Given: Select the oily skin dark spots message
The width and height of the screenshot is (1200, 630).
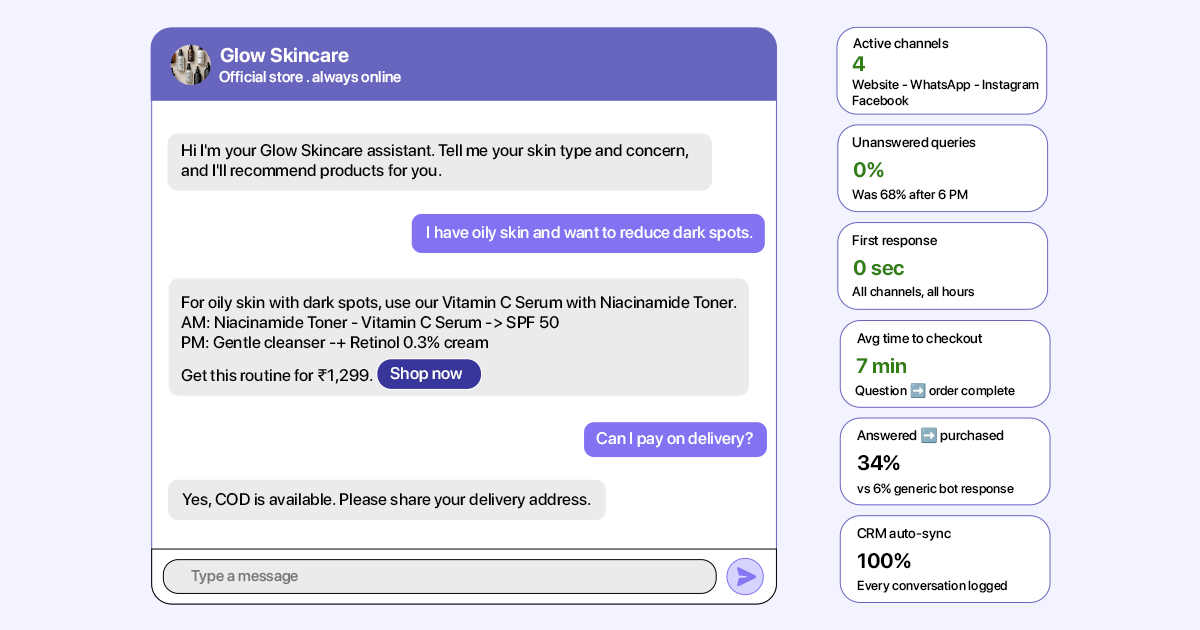Looking at the screenshot, I should 588,233.
